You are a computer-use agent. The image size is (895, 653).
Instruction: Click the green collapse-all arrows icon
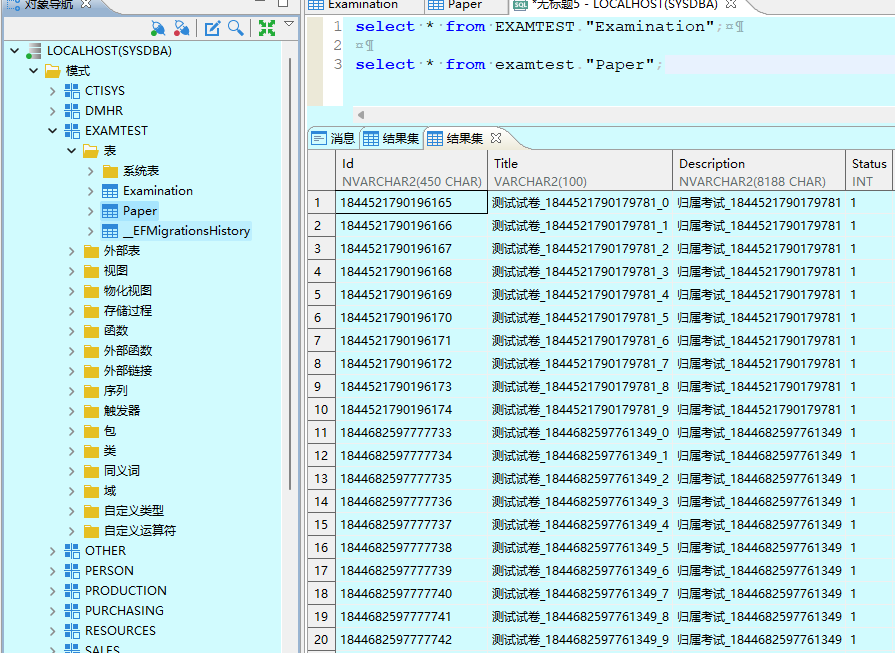267,27
